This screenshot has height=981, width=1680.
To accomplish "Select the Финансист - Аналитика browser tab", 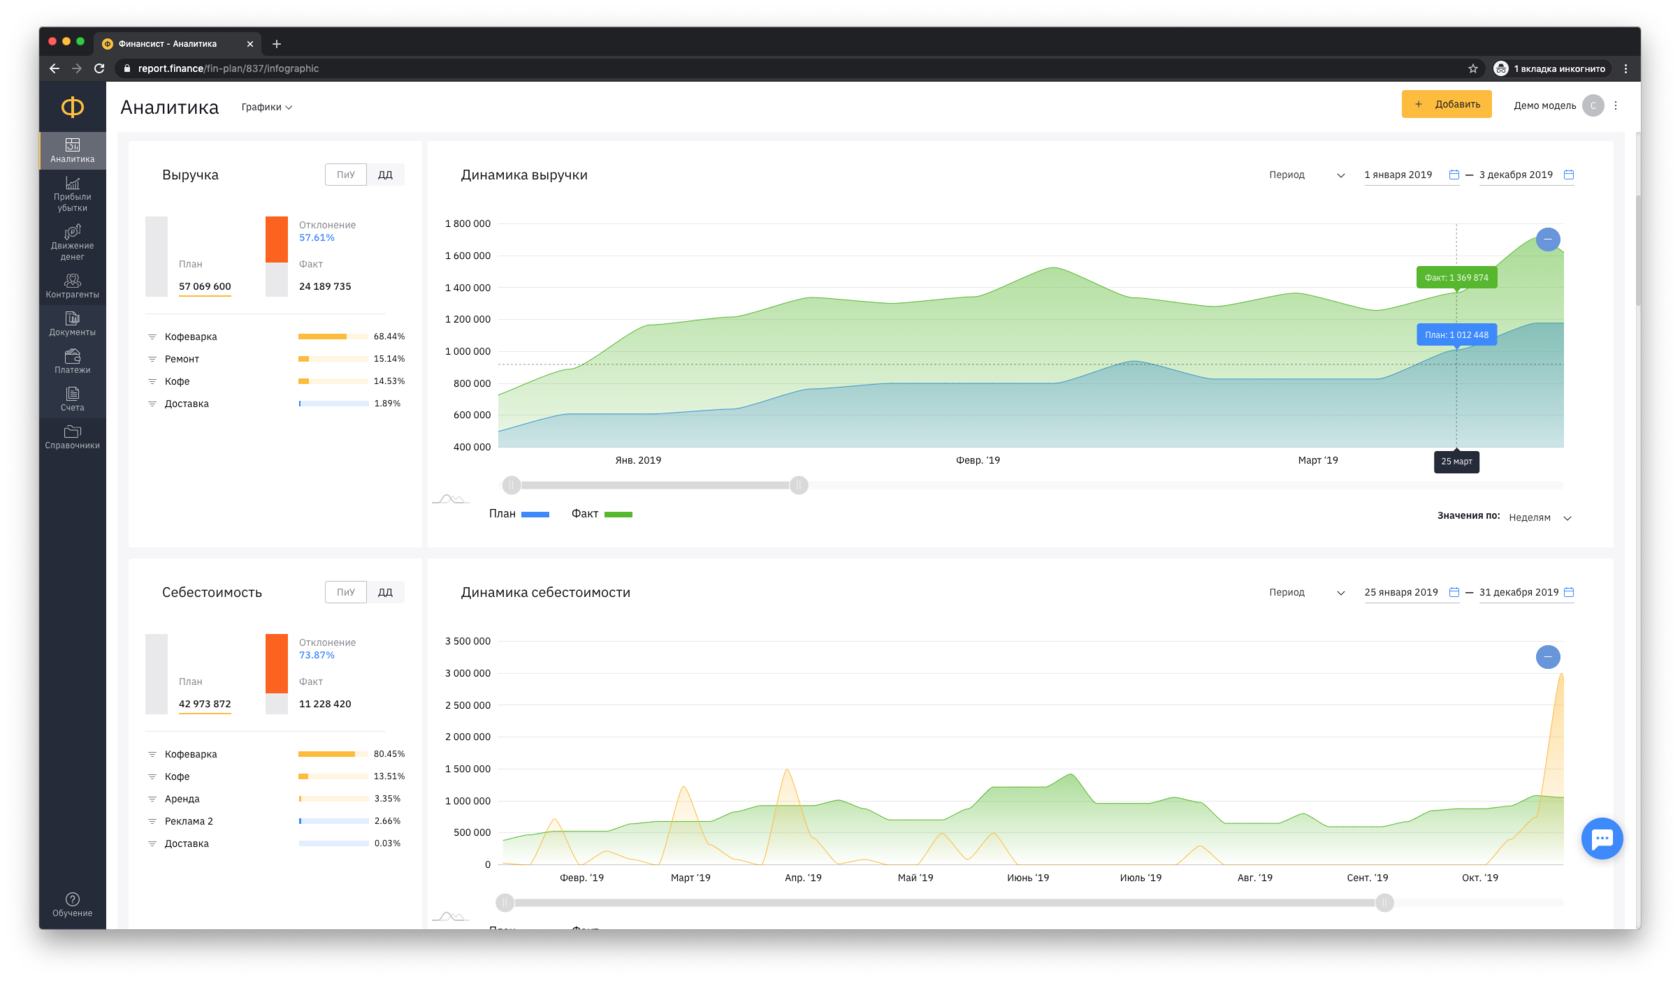I will (x=168, y=44).
